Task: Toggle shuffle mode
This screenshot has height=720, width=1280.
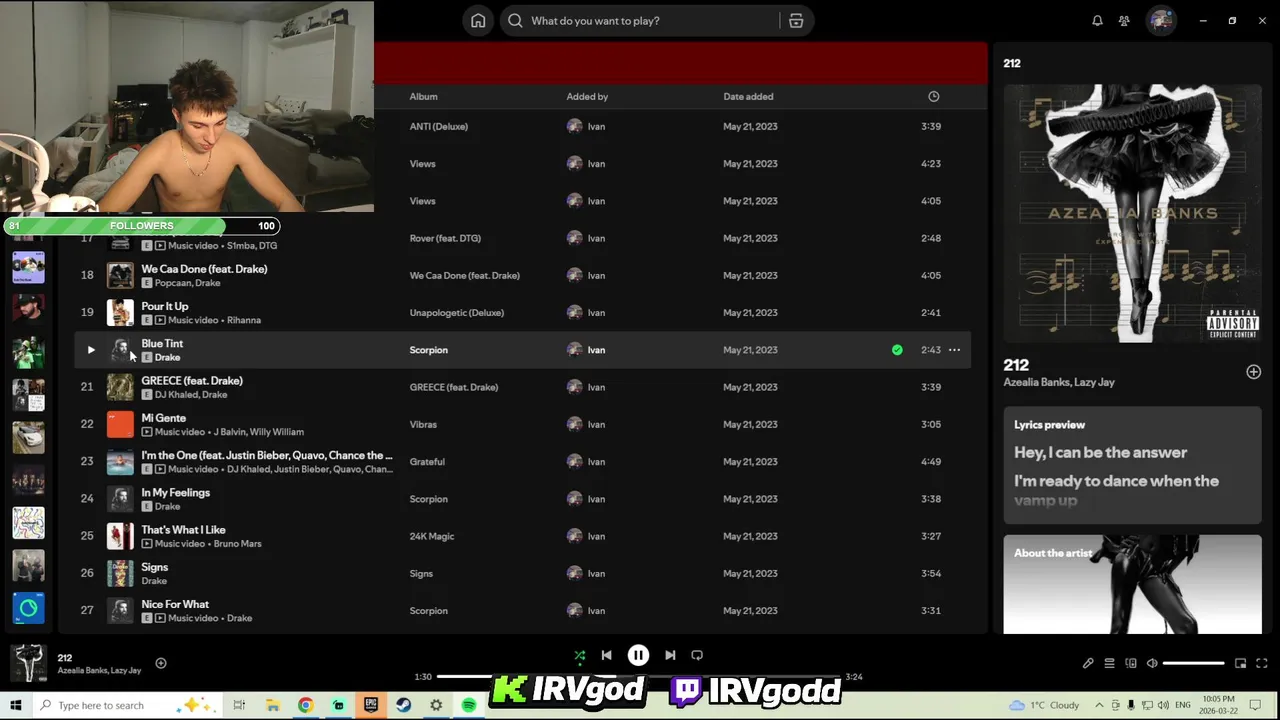Action: 579,655
